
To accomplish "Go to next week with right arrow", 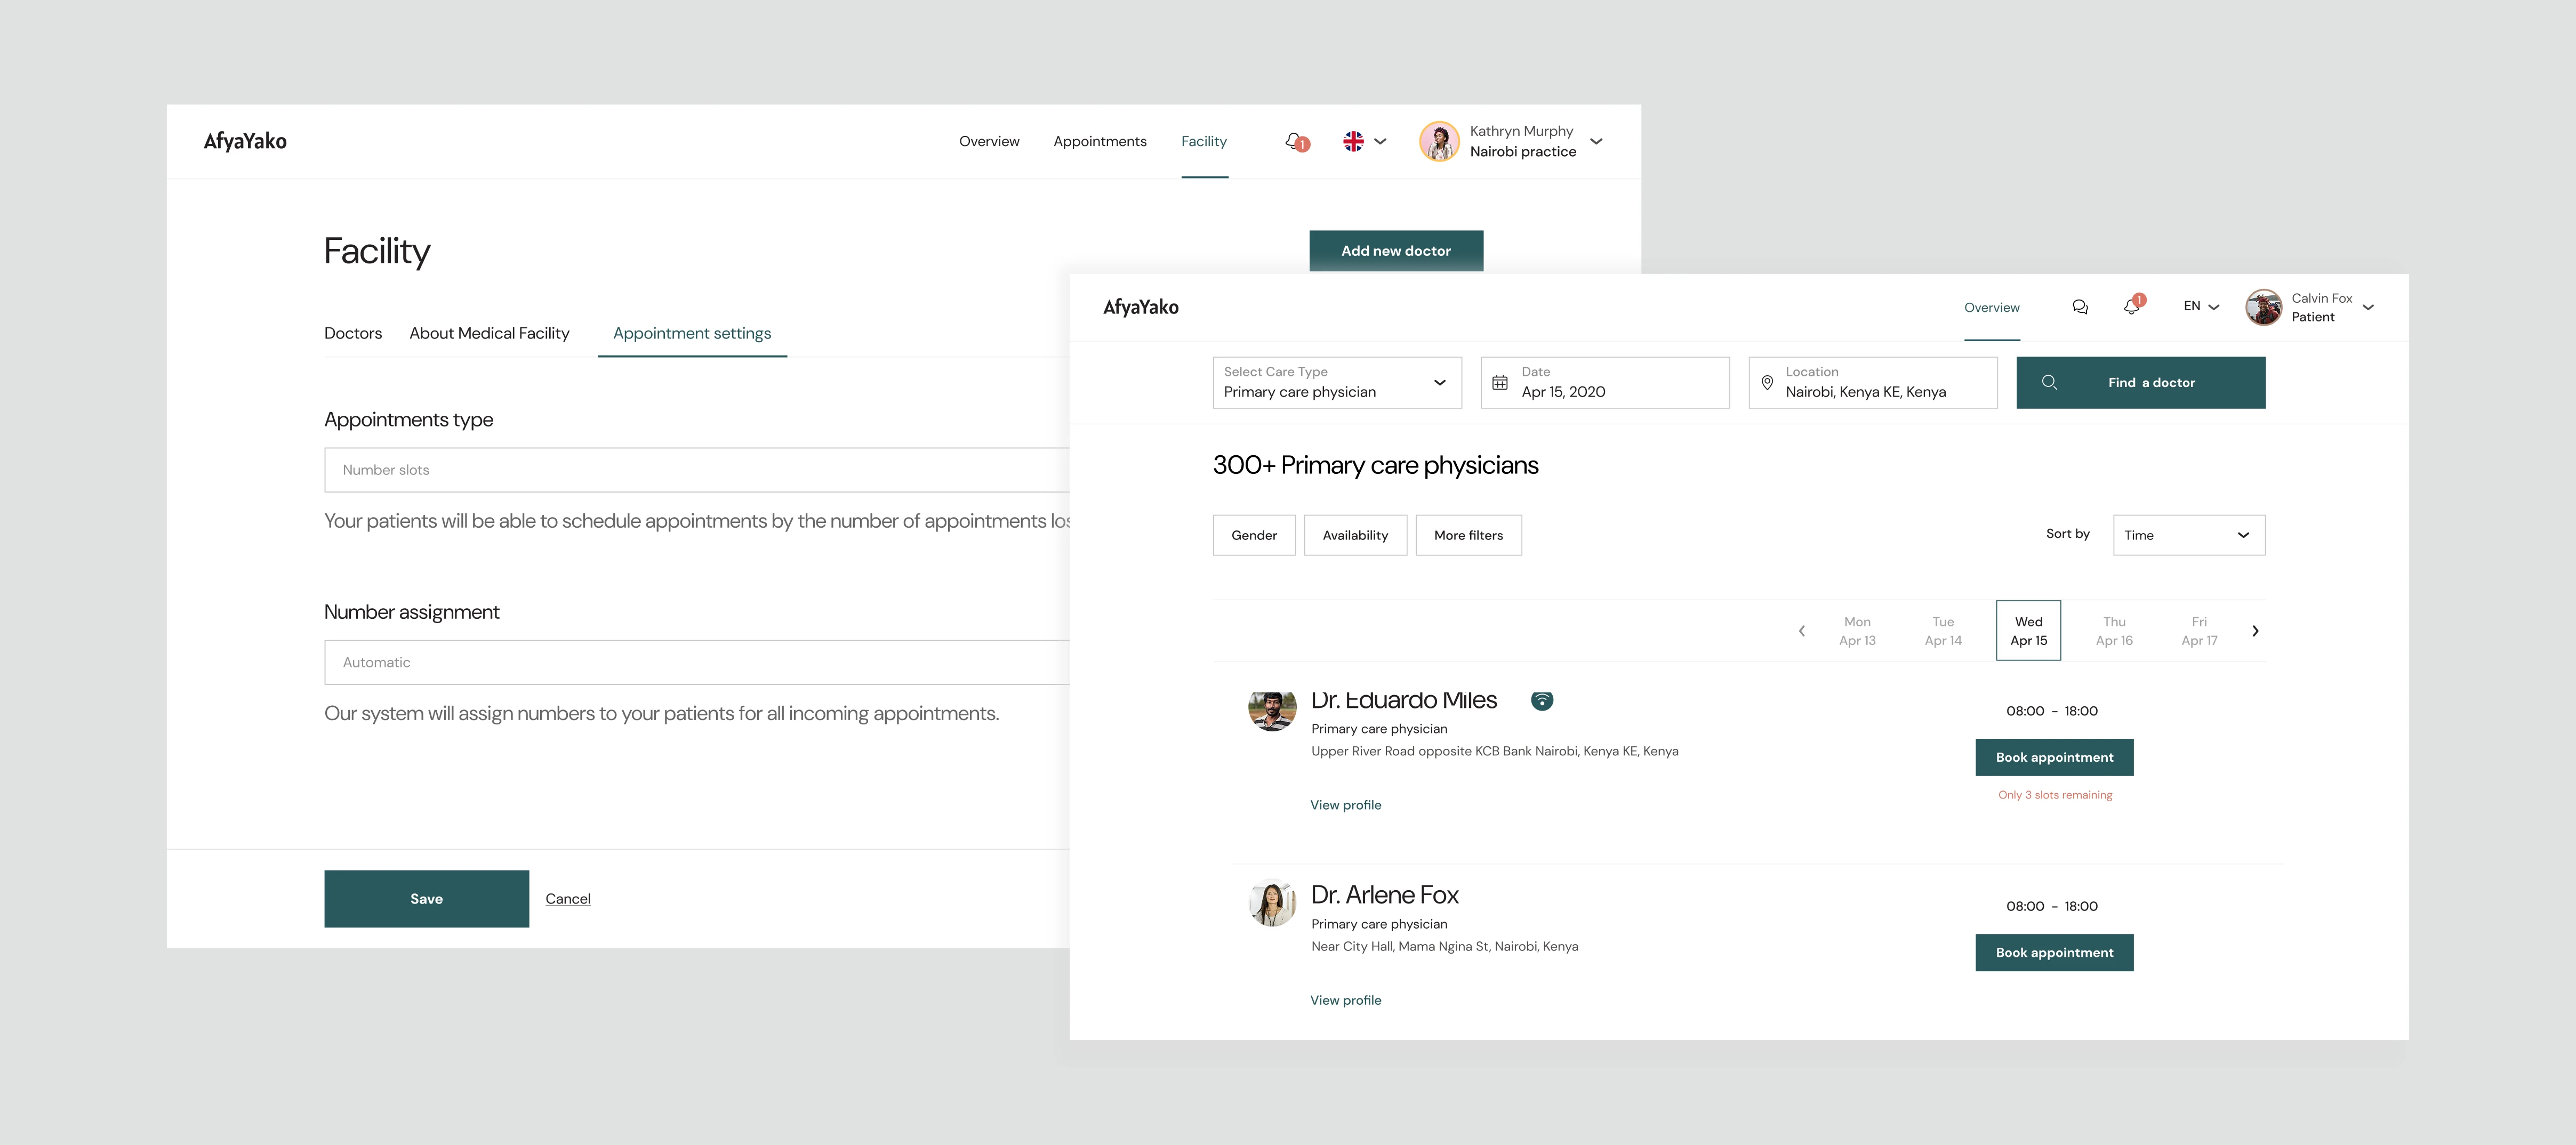I will point(2255,631).
